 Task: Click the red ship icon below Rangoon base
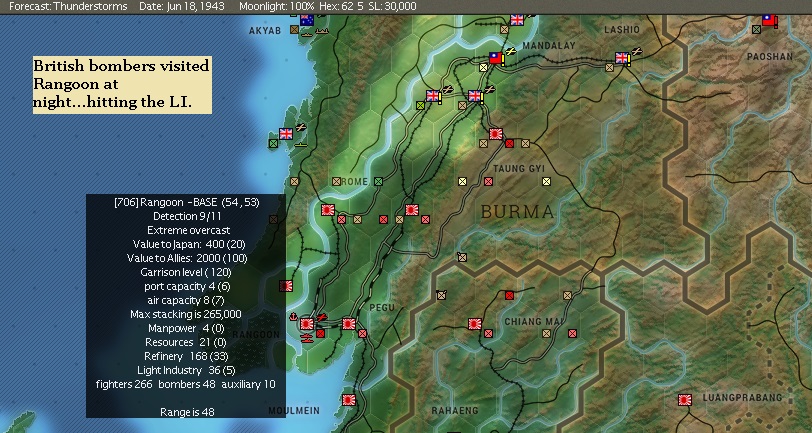[307, 338]
